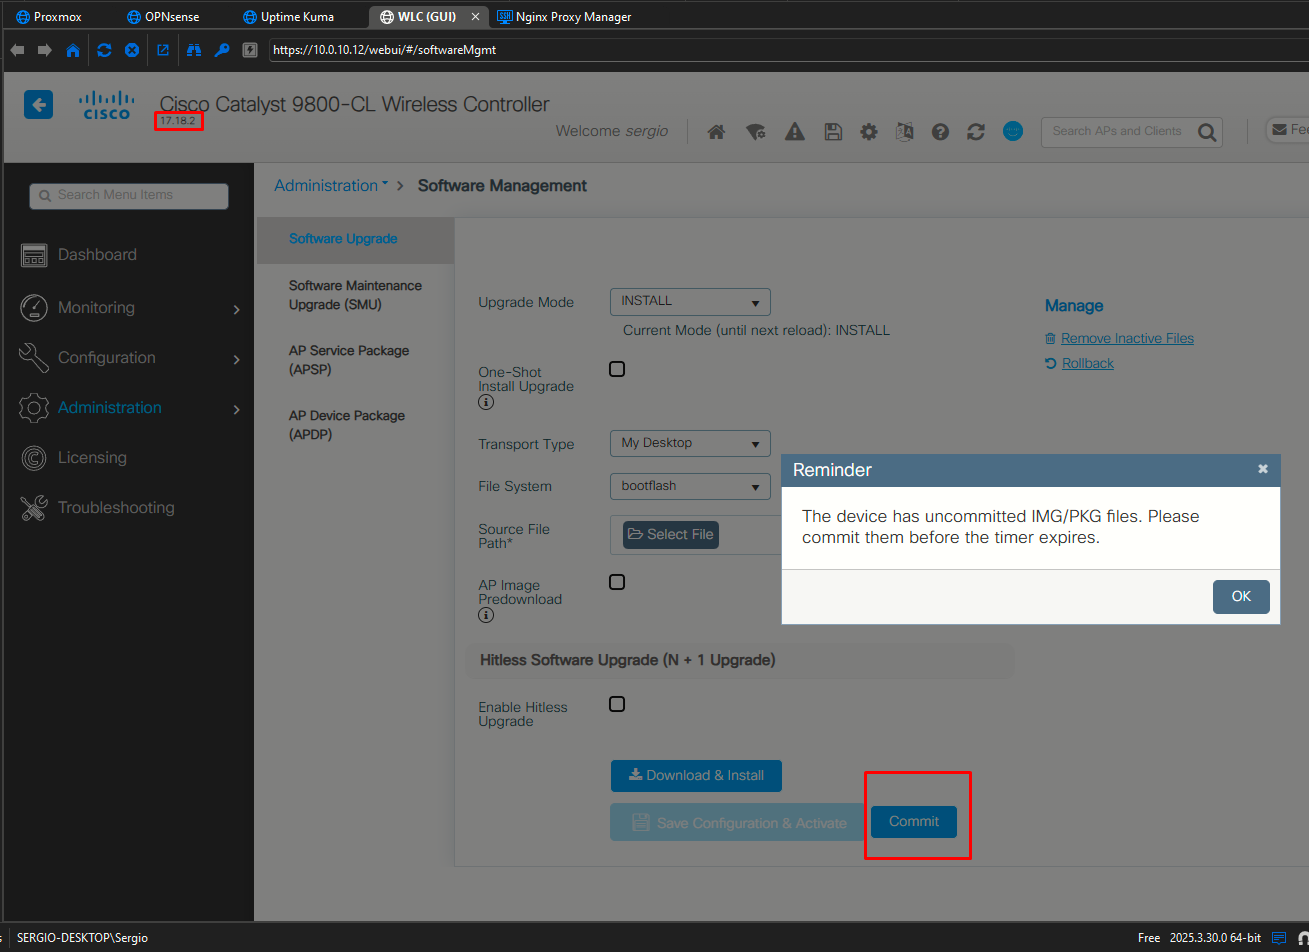Viewport: 1309px width, 952px height.
Task: Click the save configuration floppy icon
Action: (x=833, y=131)
